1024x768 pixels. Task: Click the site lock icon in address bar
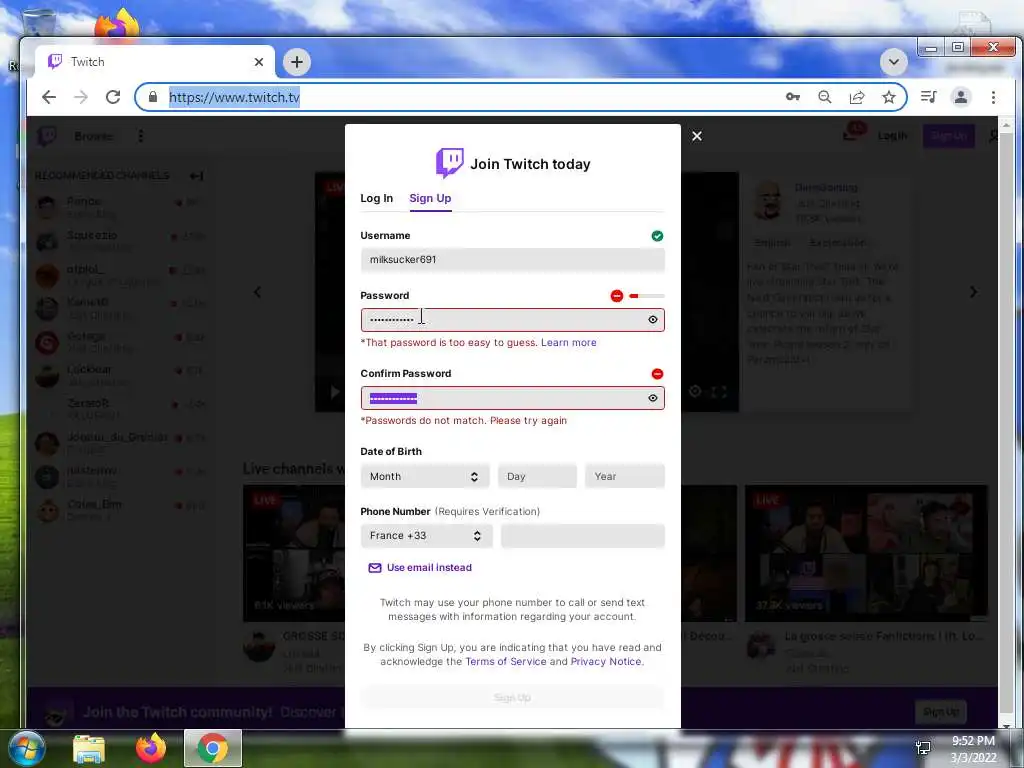pyautogui.click(x=153, y=97)
